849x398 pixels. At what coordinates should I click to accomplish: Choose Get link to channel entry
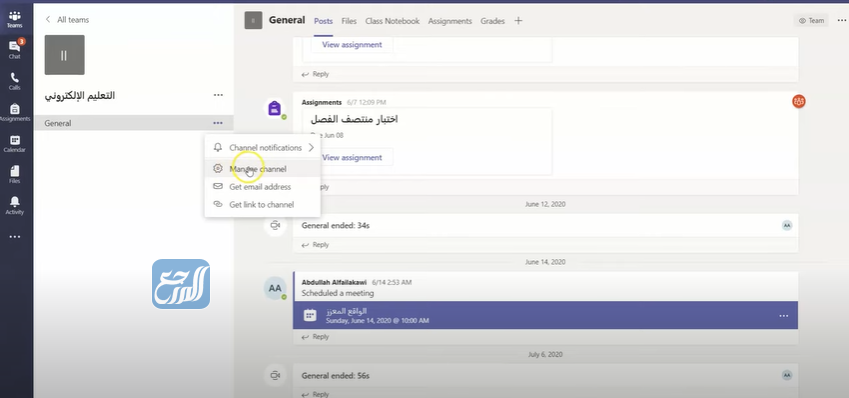263,205
